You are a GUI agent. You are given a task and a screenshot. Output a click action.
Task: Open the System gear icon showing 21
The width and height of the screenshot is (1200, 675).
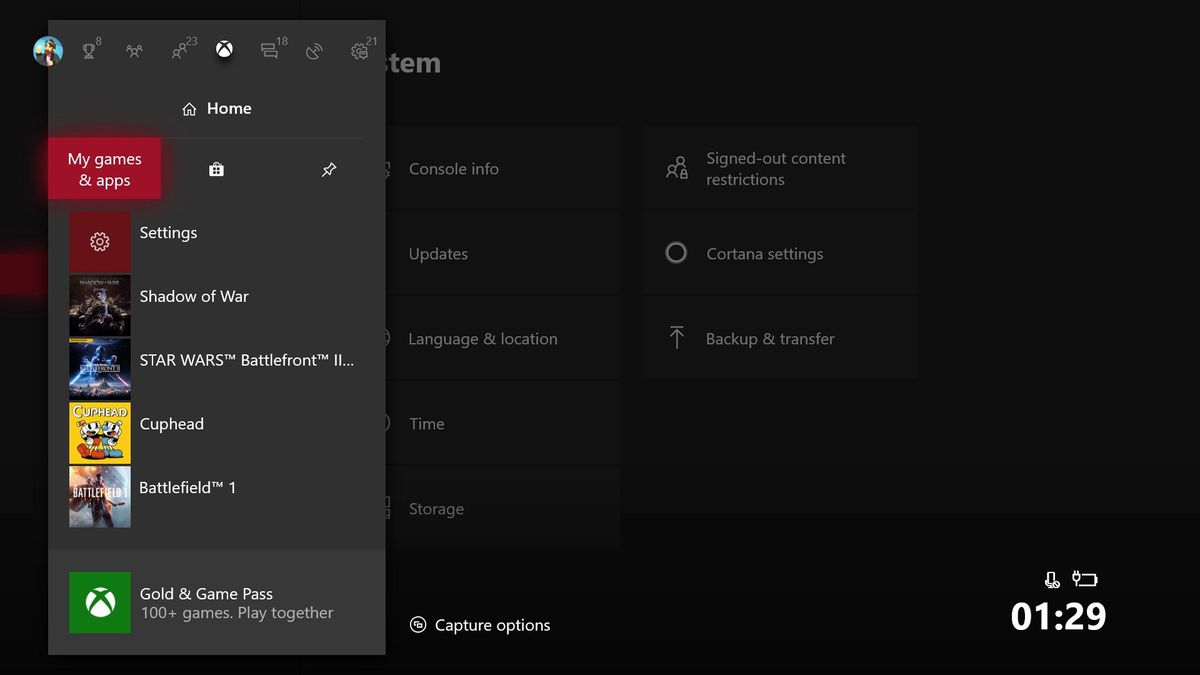[357, 50]
